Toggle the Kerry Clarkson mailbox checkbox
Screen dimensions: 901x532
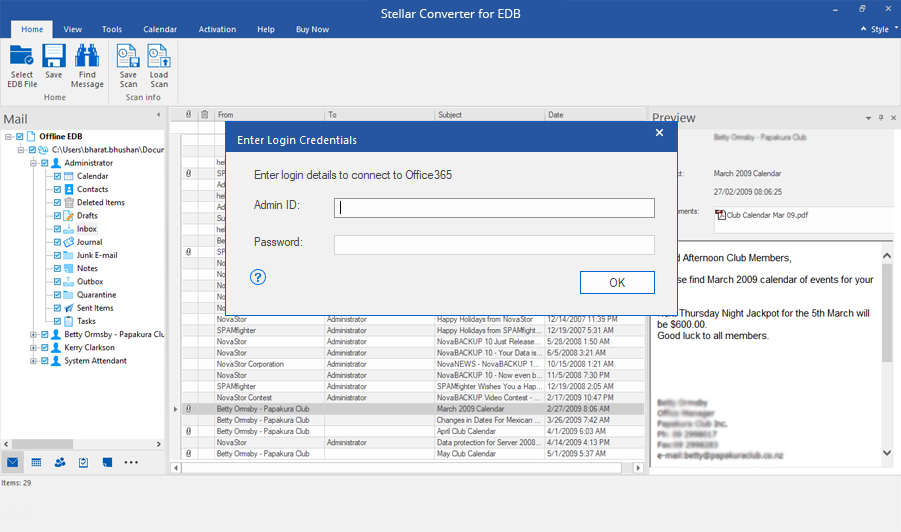point(45,348)
